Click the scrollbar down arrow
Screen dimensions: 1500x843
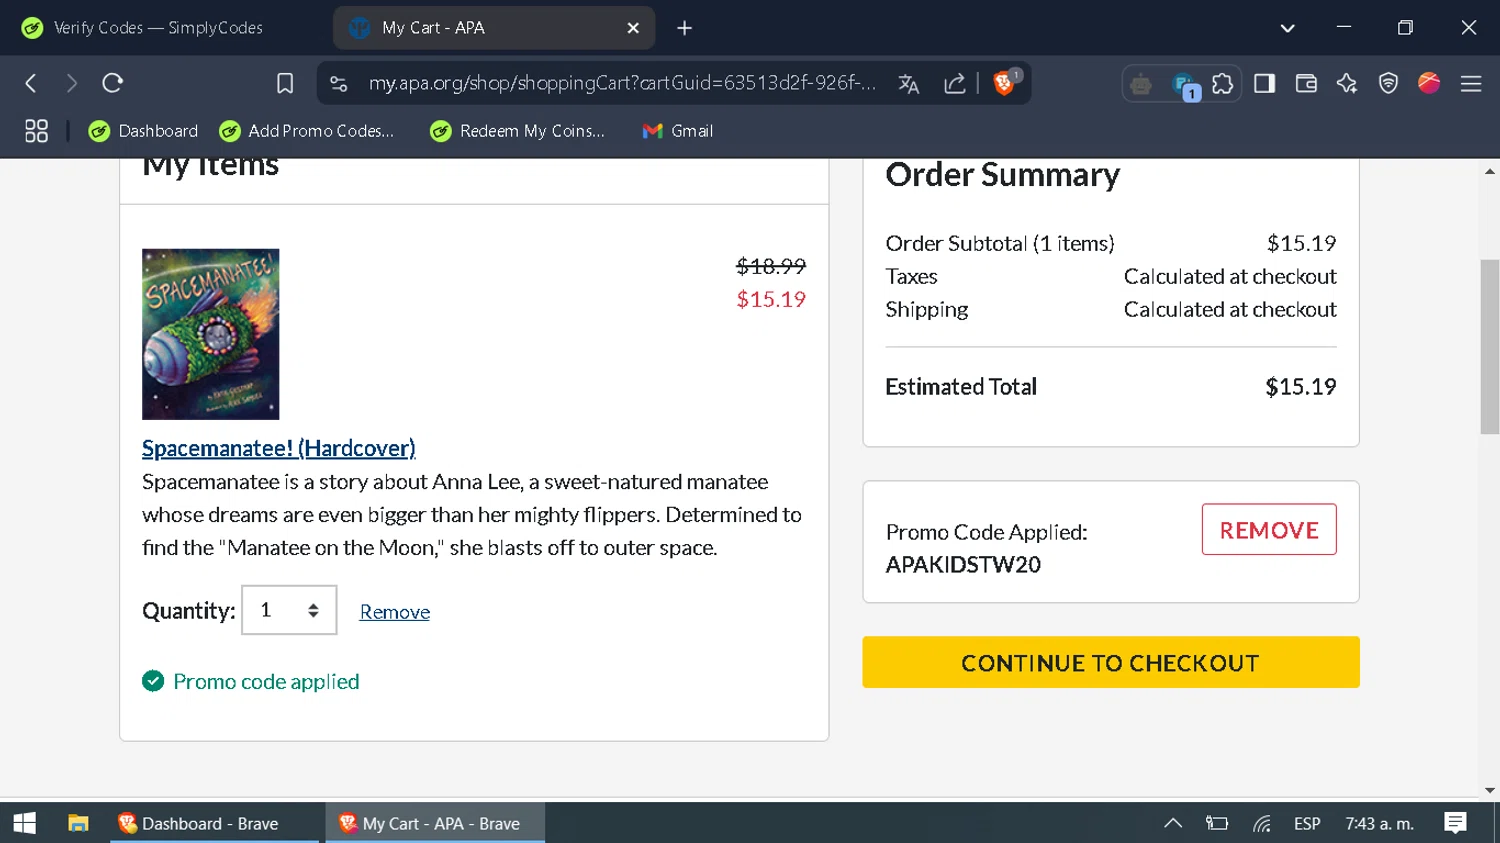(x=1490, y=790)
